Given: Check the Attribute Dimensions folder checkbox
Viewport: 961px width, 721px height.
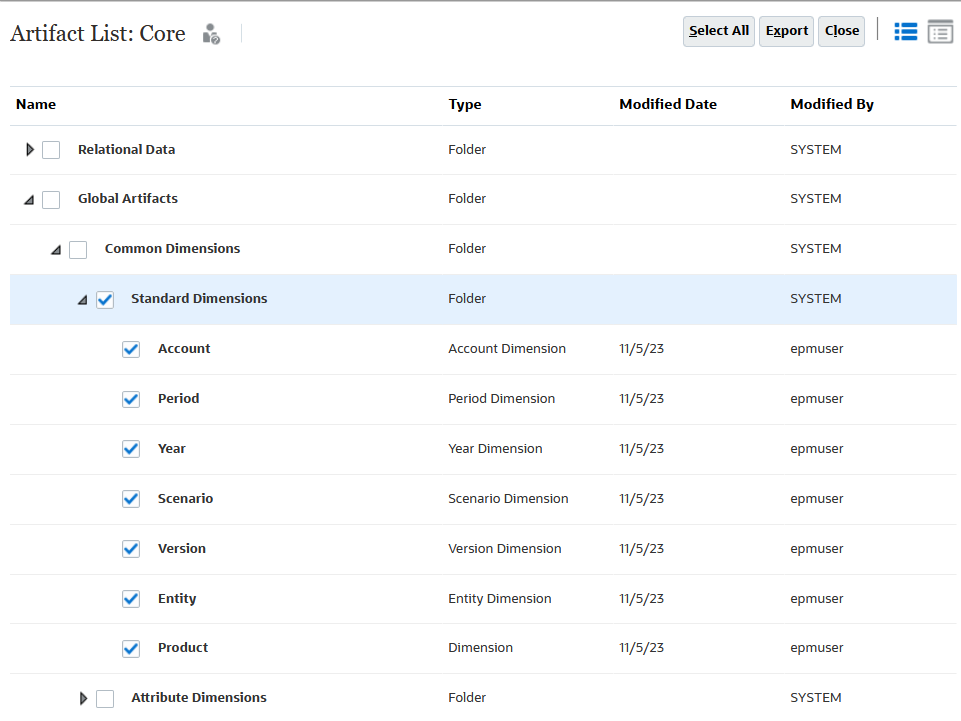Looking at the screenshot, I should coord(105,698).
